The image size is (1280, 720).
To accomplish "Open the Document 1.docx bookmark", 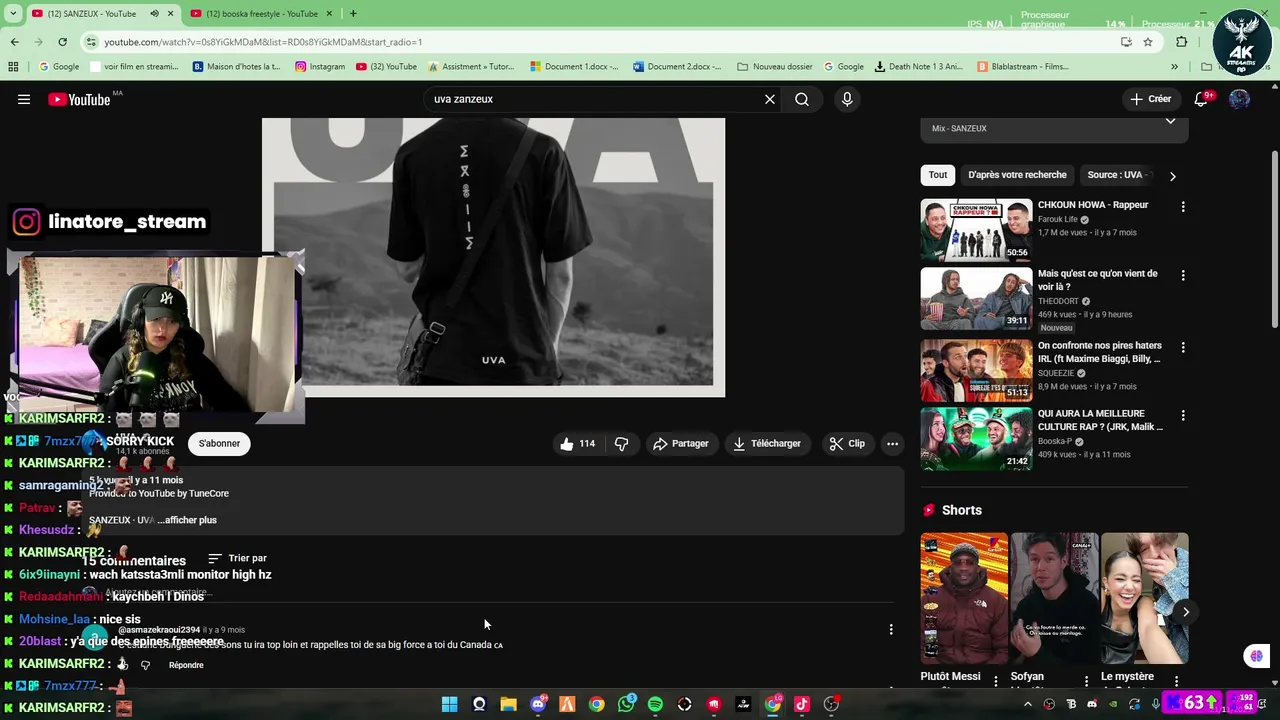I will 575,67.
